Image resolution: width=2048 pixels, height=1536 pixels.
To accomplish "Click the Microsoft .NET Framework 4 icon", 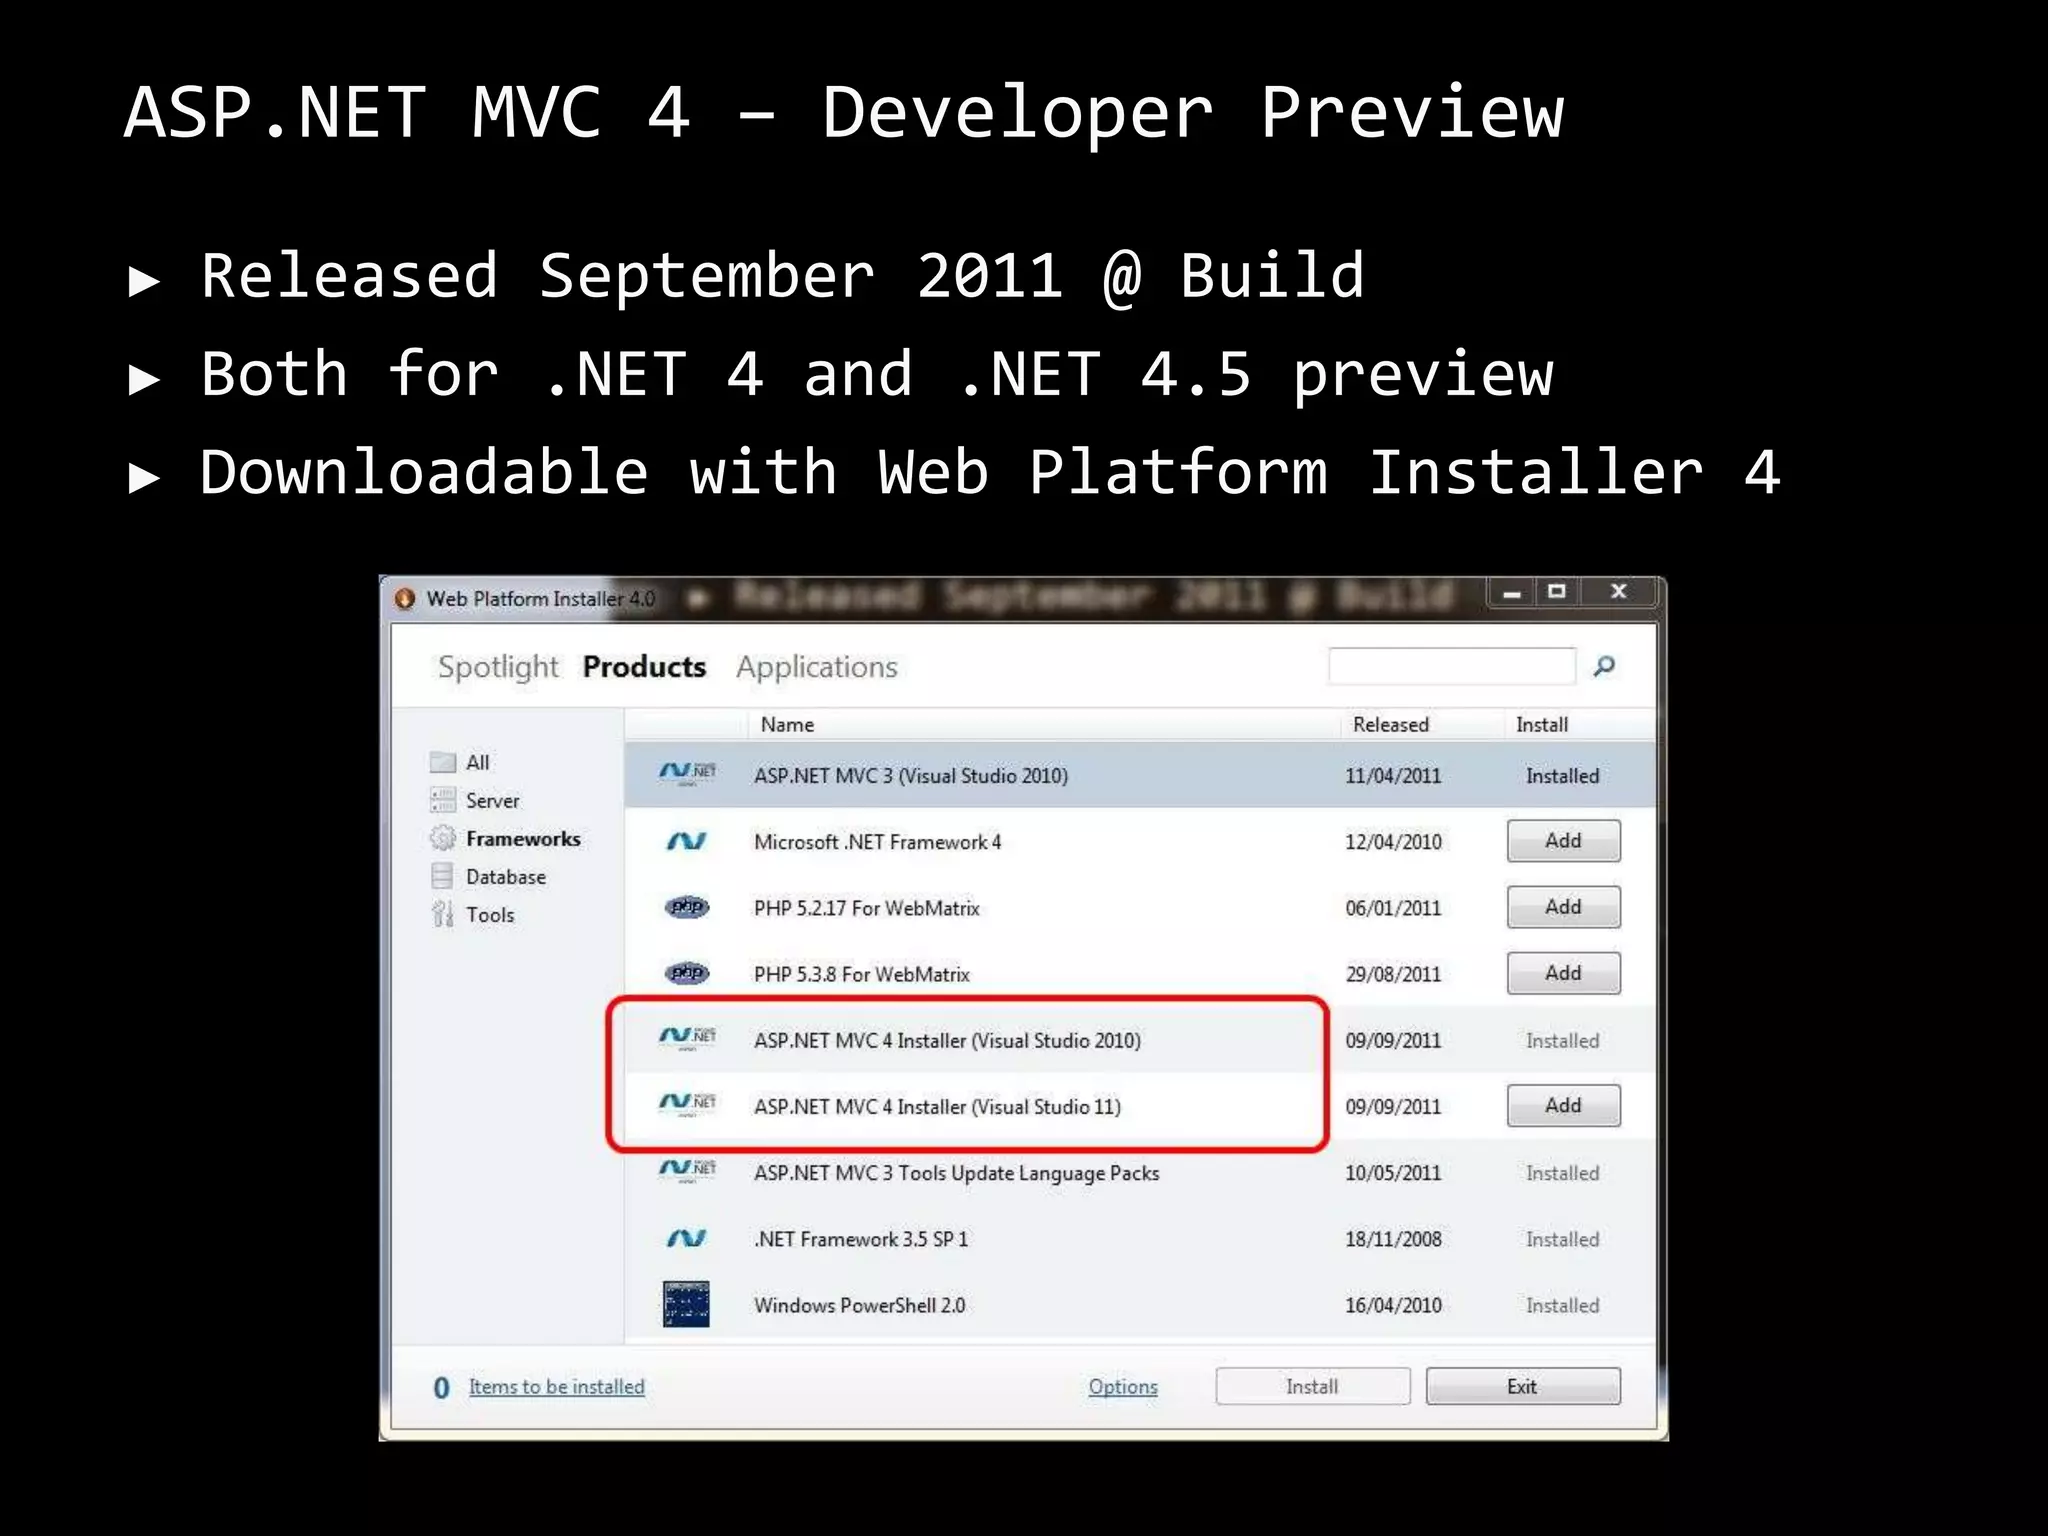I will coord(687,842).
